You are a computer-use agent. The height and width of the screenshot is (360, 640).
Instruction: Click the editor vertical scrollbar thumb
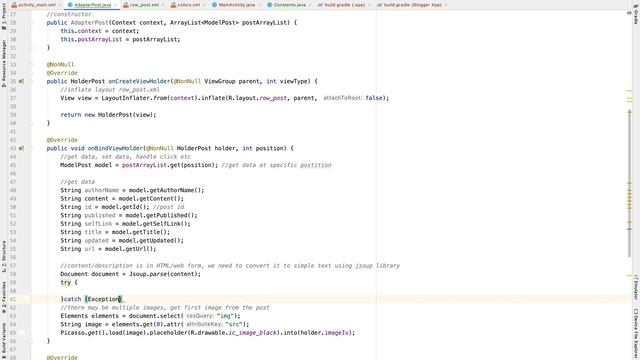[629, 184]
